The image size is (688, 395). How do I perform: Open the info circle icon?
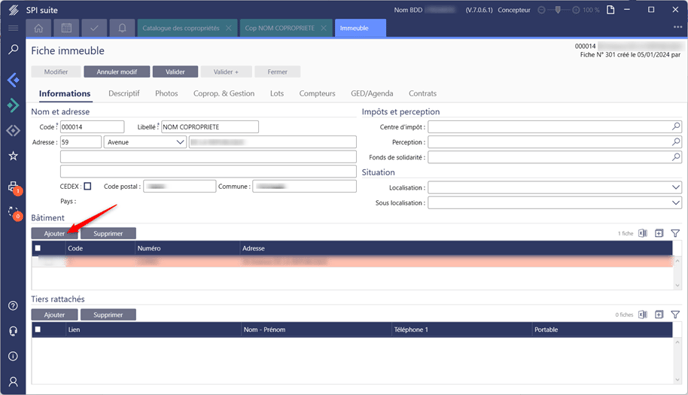pos(13,356)
